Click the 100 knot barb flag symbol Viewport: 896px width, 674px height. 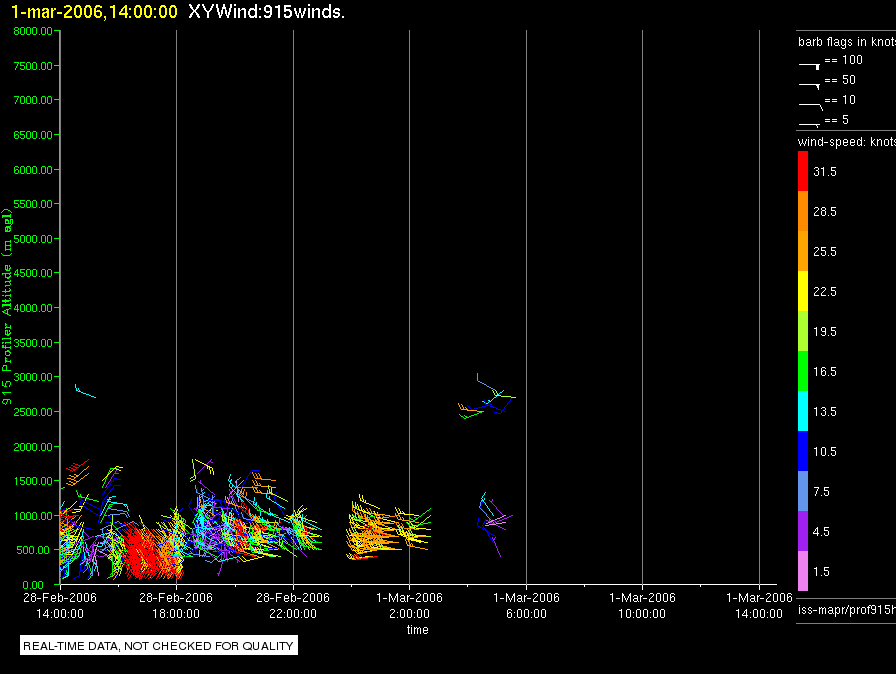(810, 66)
